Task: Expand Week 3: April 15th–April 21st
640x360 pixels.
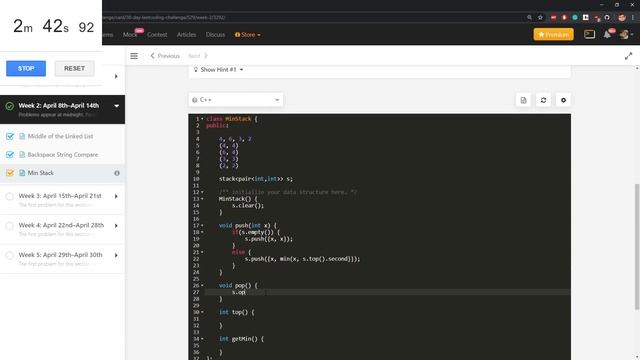Action: (x=116, y=196)
